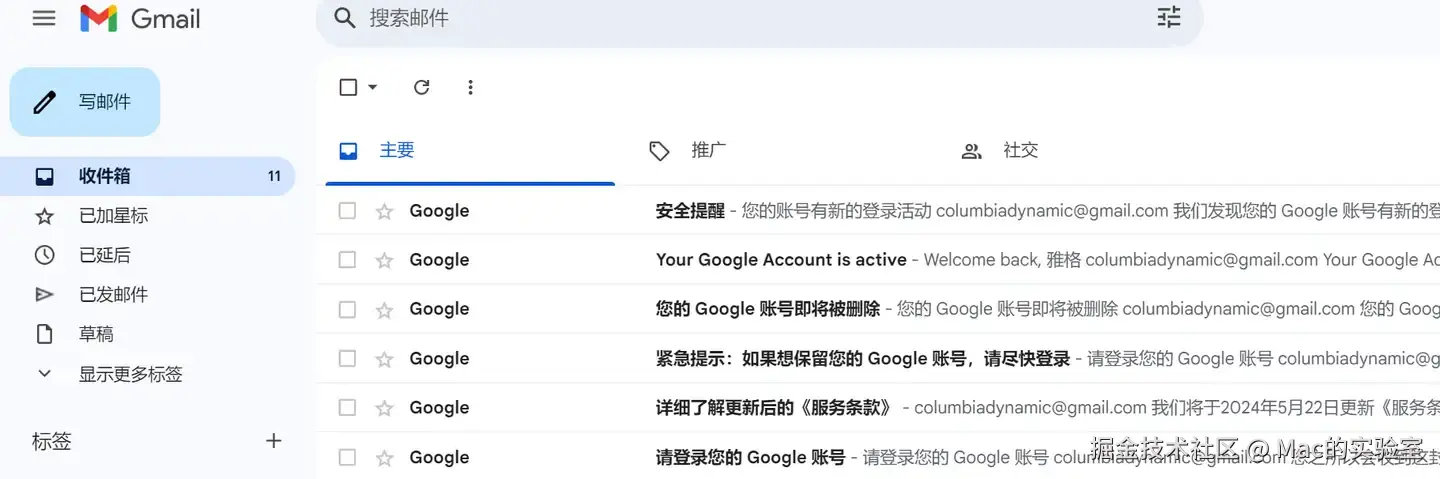Open the 已延后 snoozed folder
Viewport: 1440px width, 479px height.
point(104,255)
